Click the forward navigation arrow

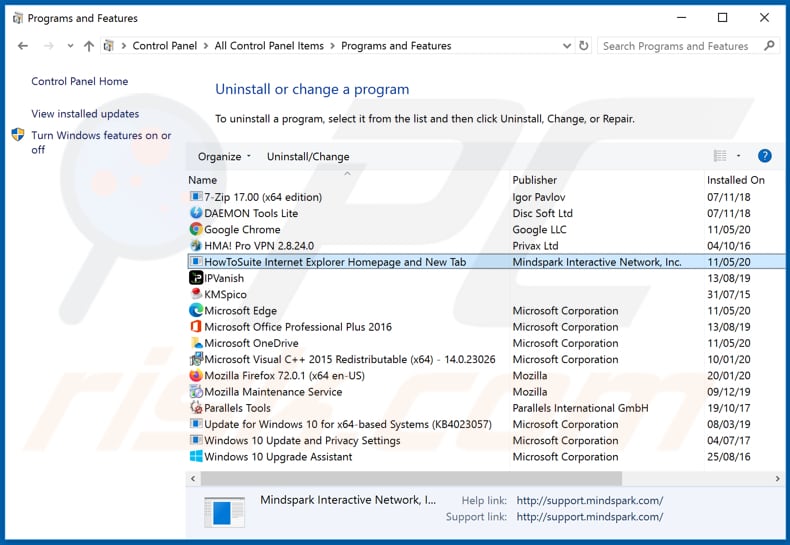48,46
